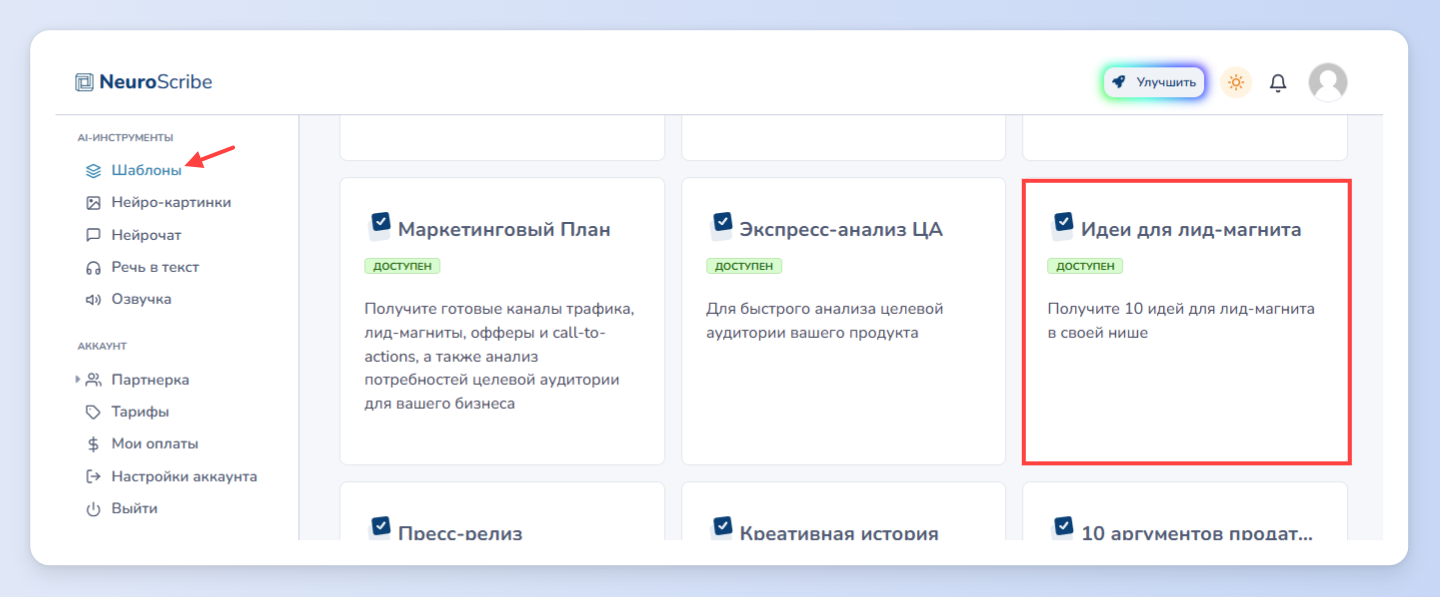
Task: Click ДОСТУПЕН badge on Маркетинговый План
Action: point(403,266)
